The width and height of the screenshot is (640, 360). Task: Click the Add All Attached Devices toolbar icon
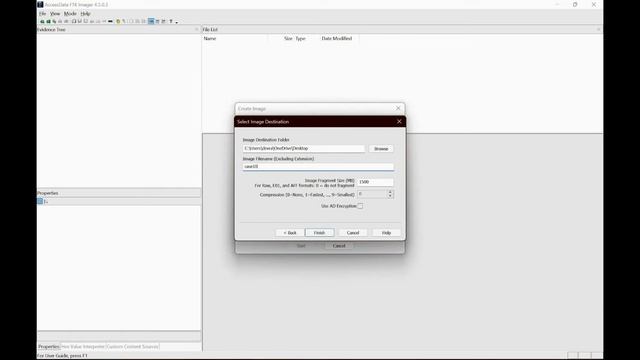[x=49, y=21]
